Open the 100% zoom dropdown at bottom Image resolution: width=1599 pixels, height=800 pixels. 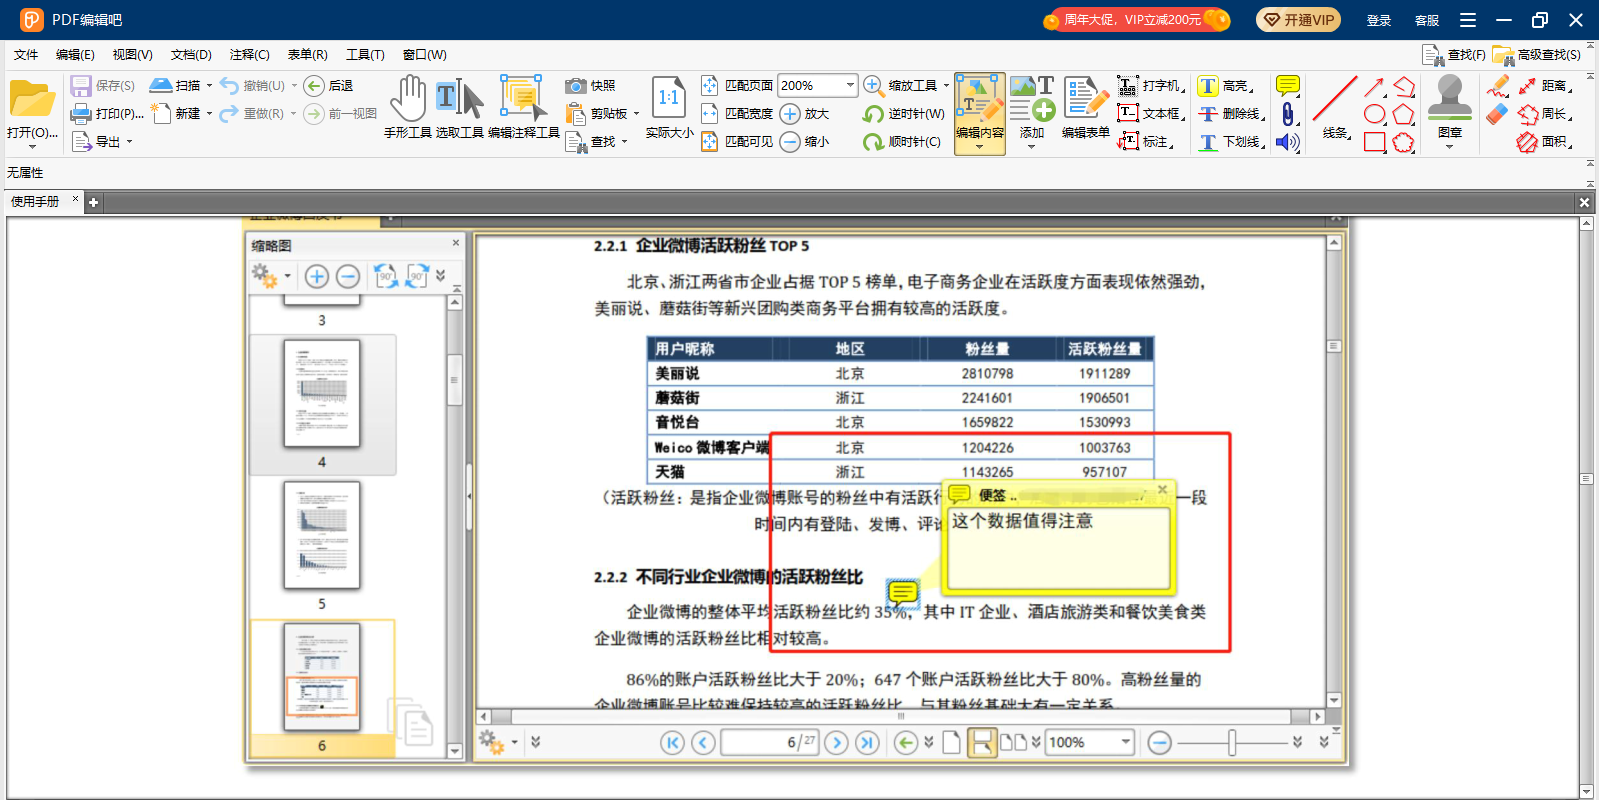[x=1126, y=742]
